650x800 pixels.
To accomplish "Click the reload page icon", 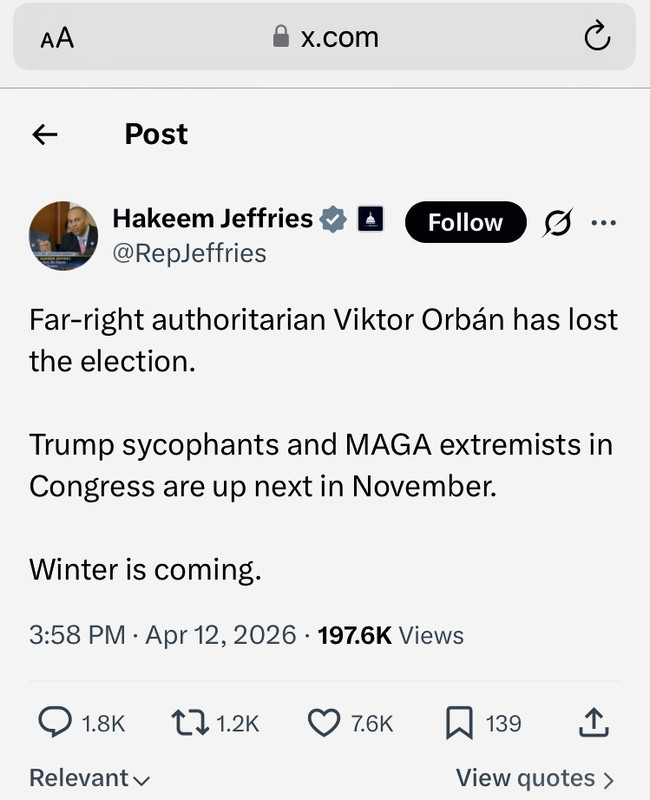I will [597, 36].
